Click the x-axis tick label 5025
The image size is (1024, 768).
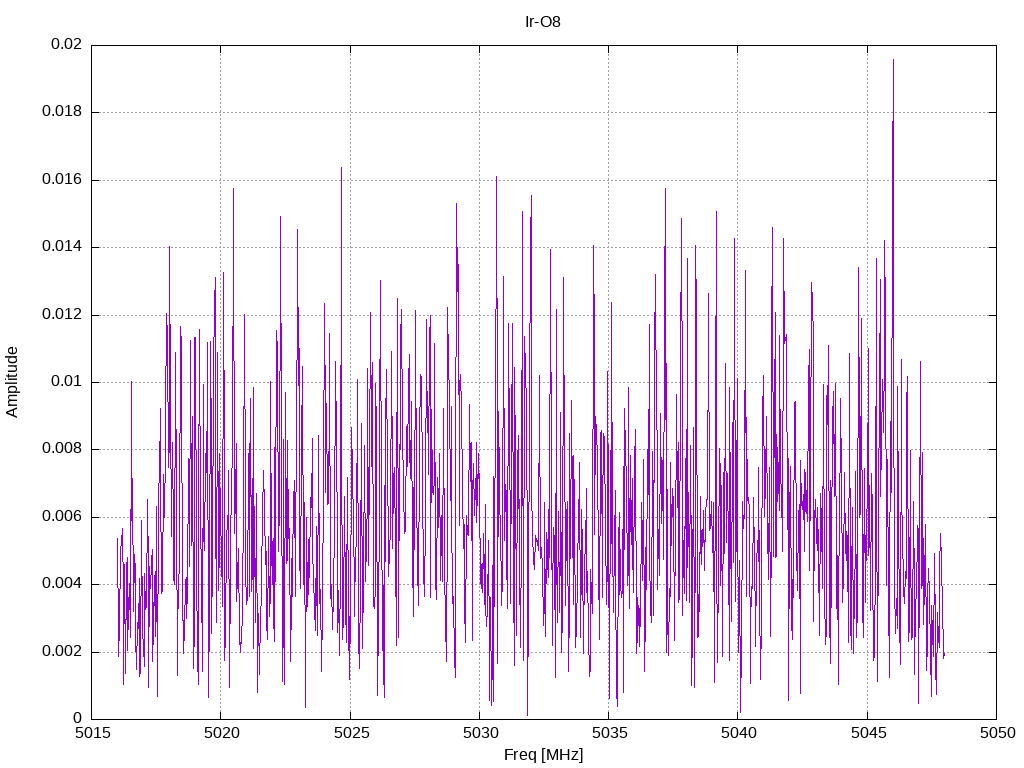(351, 733)
